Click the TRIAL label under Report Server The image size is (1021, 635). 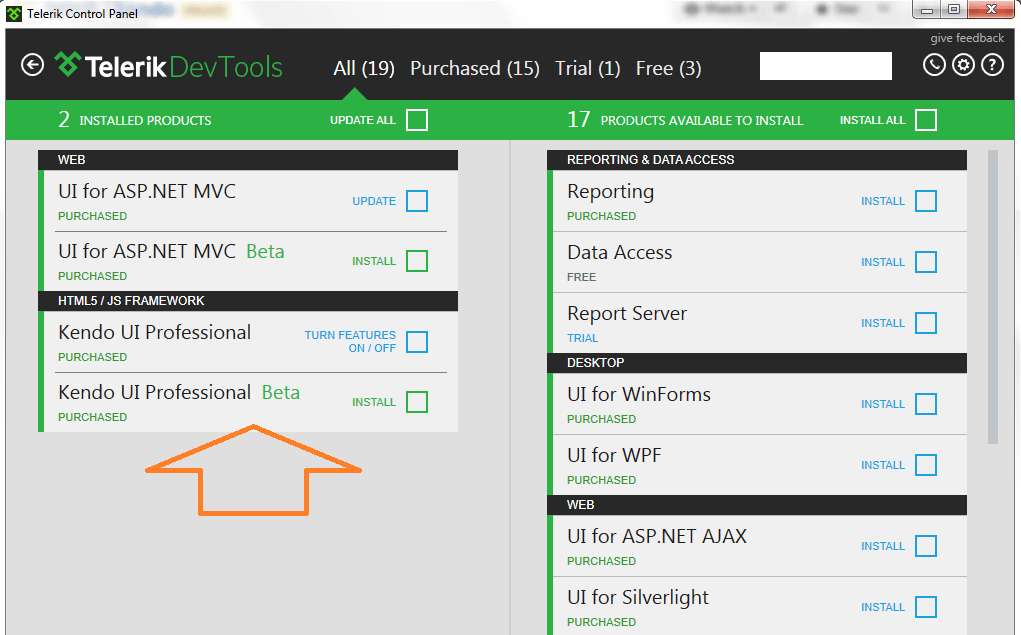[582, 338]
